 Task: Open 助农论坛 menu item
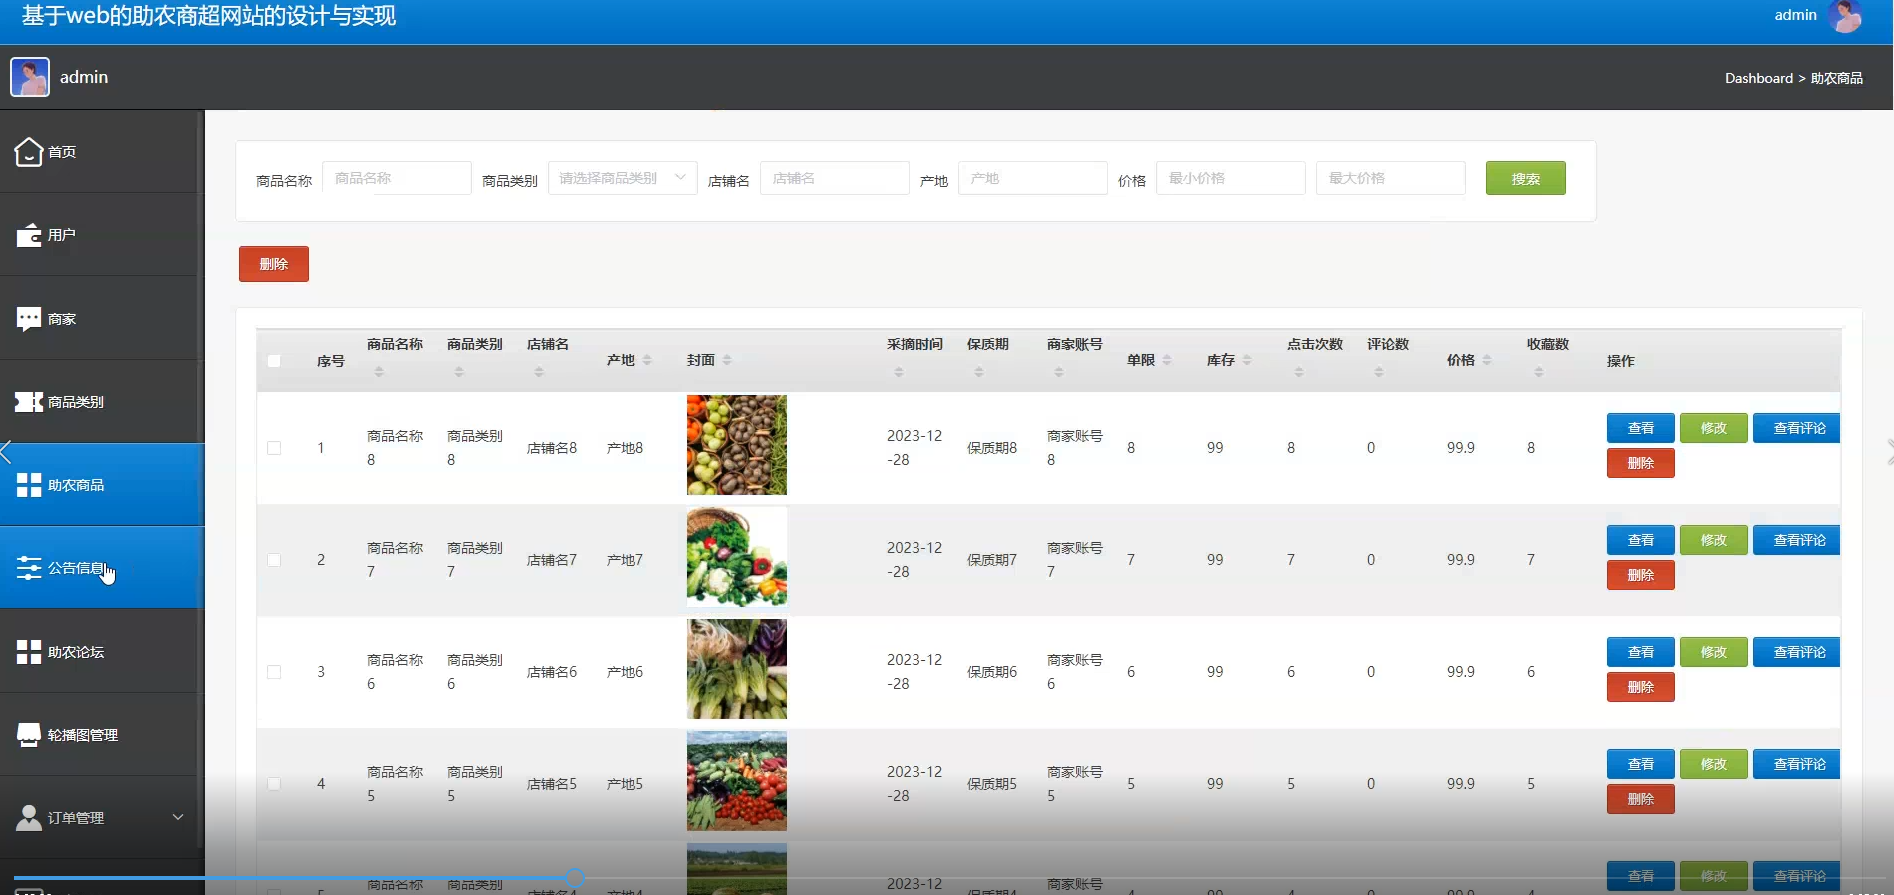tap(101, 652)
